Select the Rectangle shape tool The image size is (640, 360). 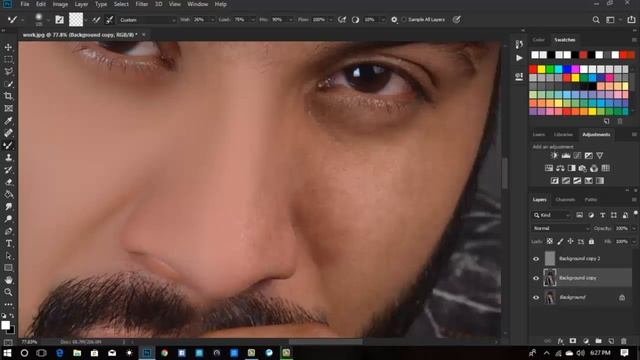click(x=8, y=268)
